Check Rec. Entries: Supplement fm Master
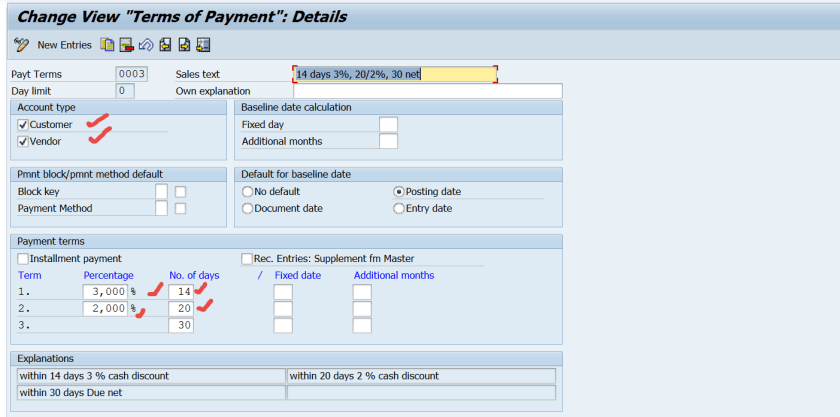 point(246,259)
